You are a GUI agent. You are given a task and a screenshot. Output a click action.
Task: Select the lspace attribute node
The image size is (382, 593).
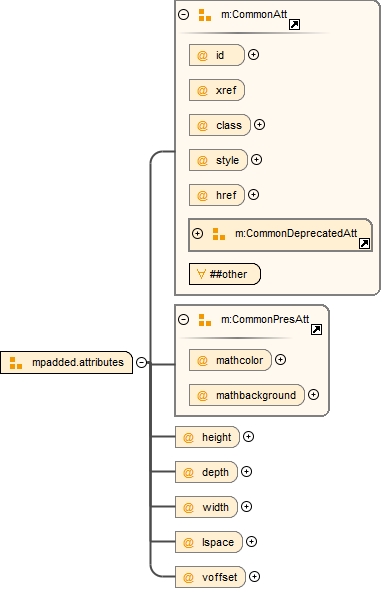point(209,542)
